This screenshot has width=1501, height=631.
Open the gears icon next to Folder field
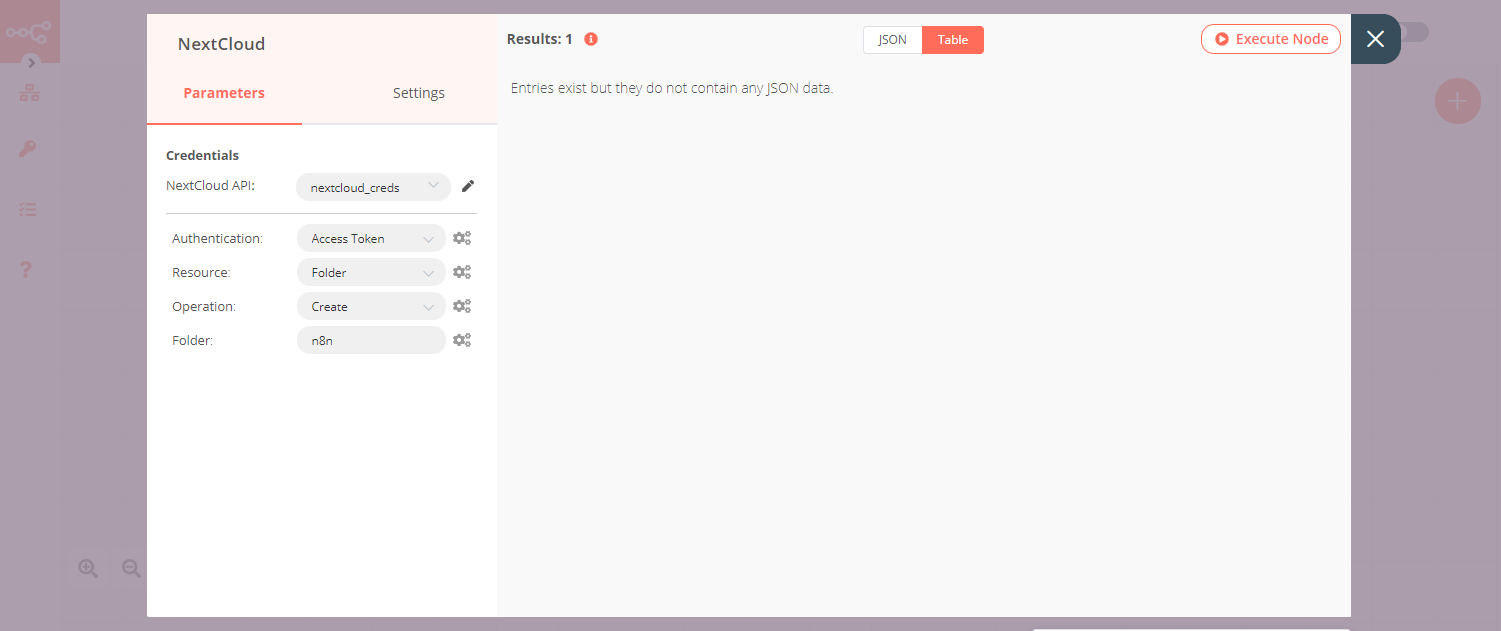(461, 339)
